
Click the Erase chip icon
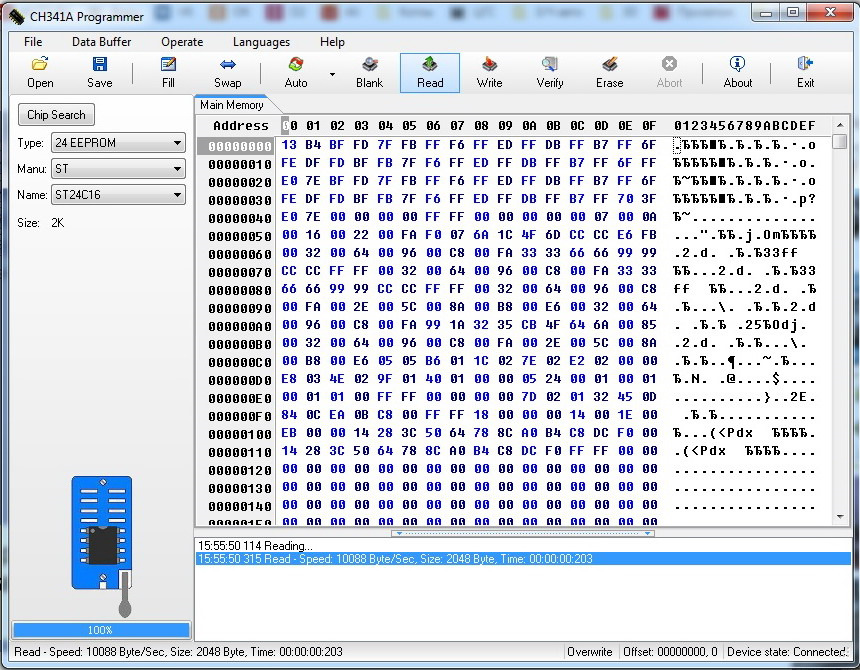[609, 72]
